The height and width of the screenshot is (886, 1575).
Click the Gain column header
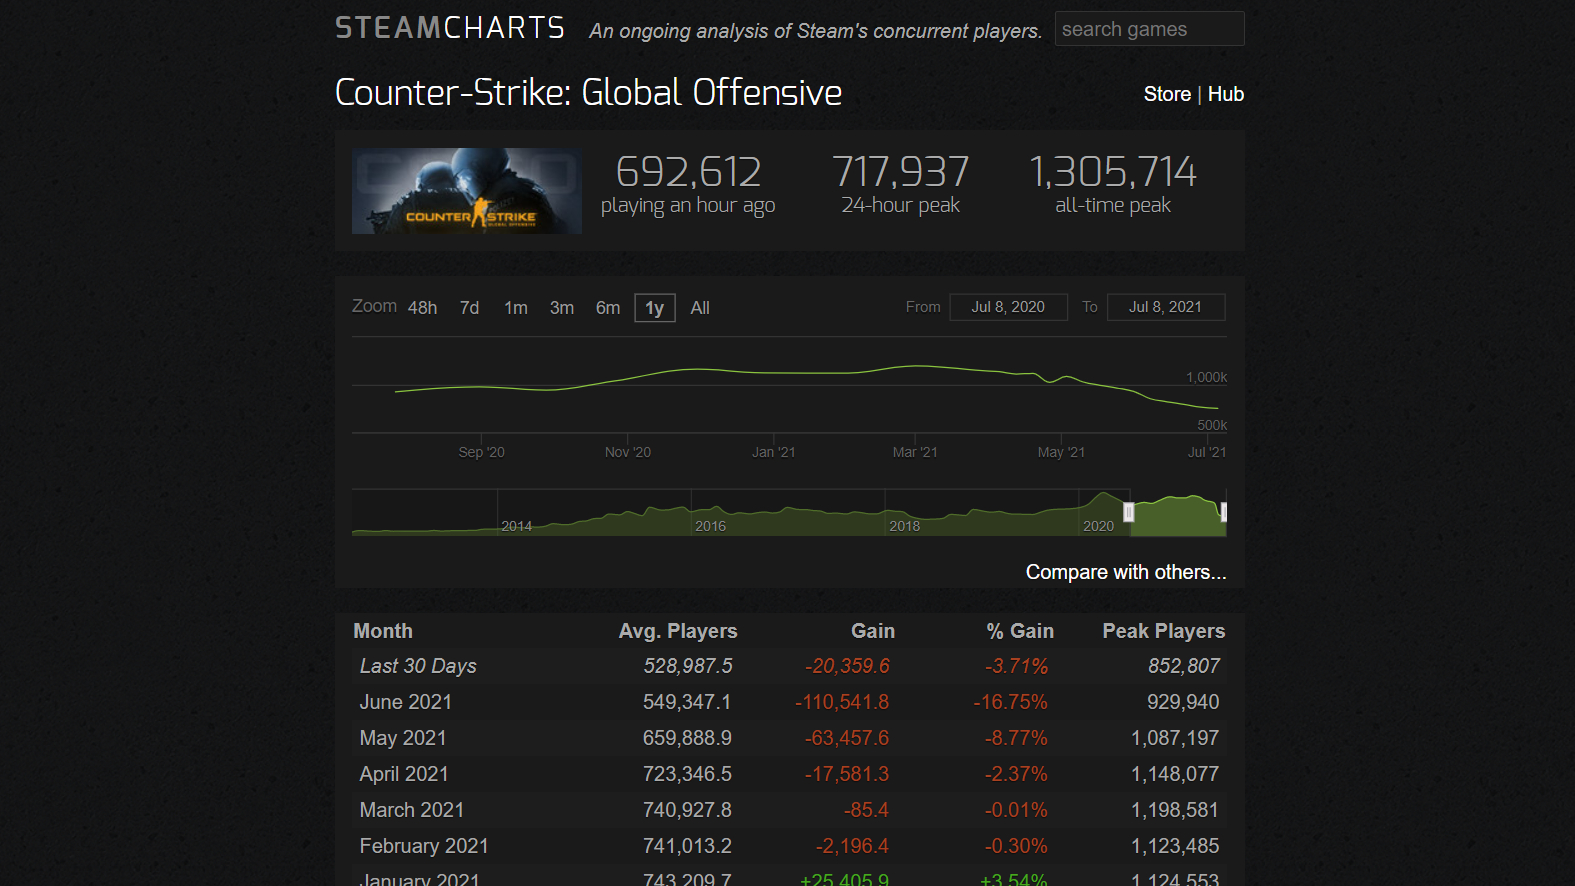(873, 631)
